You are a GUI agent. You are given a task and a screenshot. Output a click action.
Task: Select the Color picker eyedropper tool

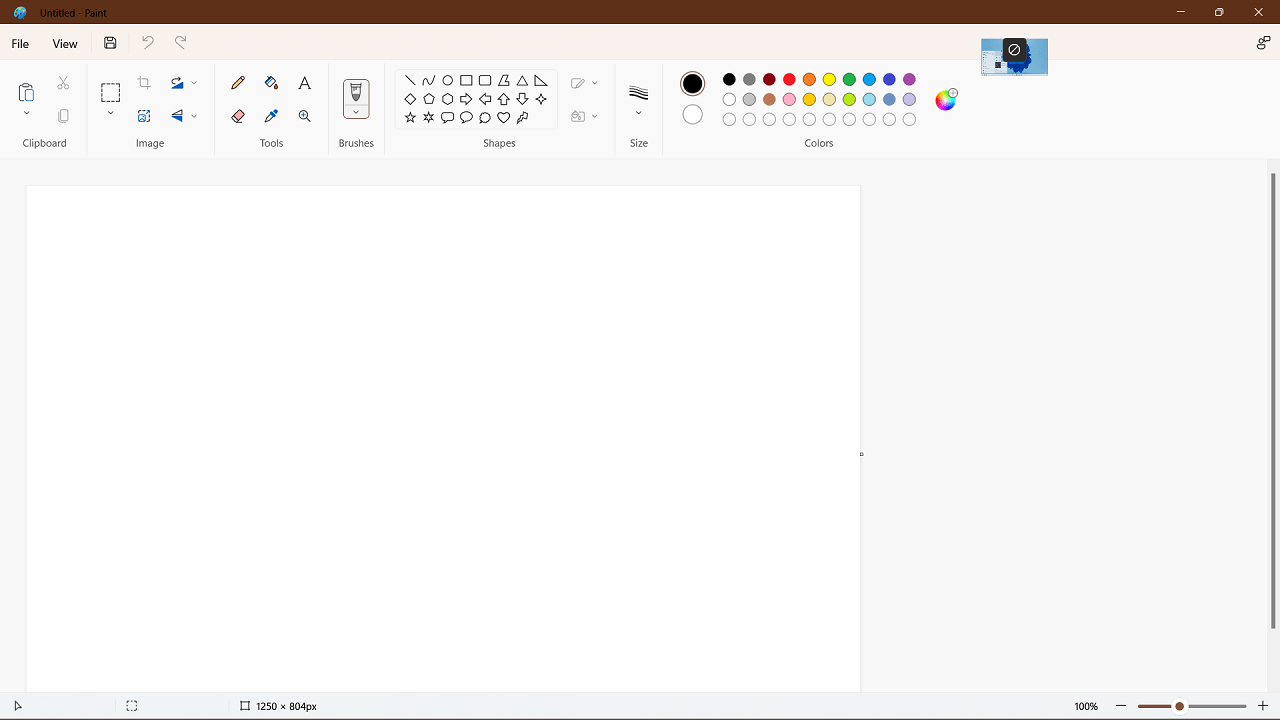pyautogui.click(x=271, y=116)
